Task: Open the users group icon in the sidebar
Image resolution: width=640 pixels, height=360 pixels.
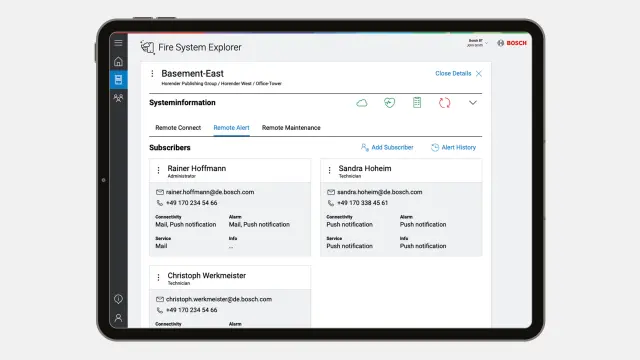Action: click(x=118, y=98)
